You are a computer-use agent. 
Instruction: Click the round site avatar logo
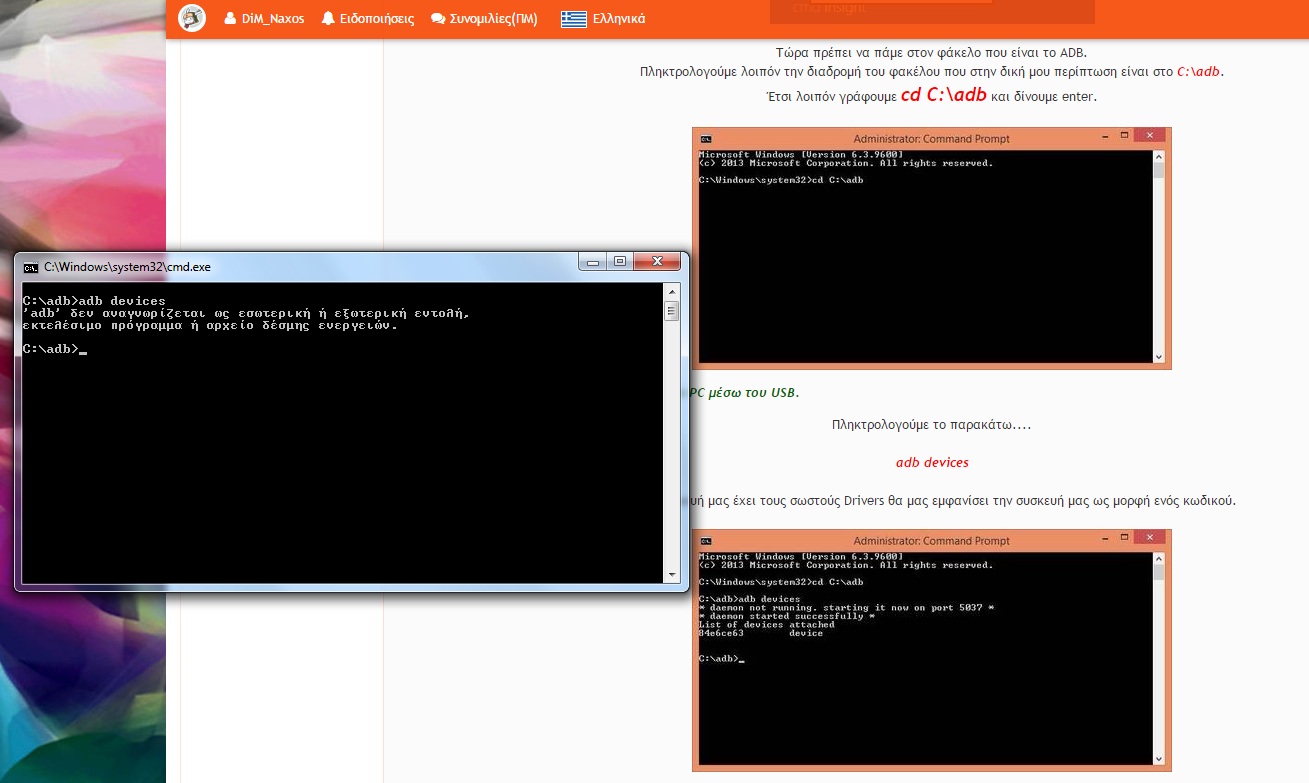(x=192, y=18)
